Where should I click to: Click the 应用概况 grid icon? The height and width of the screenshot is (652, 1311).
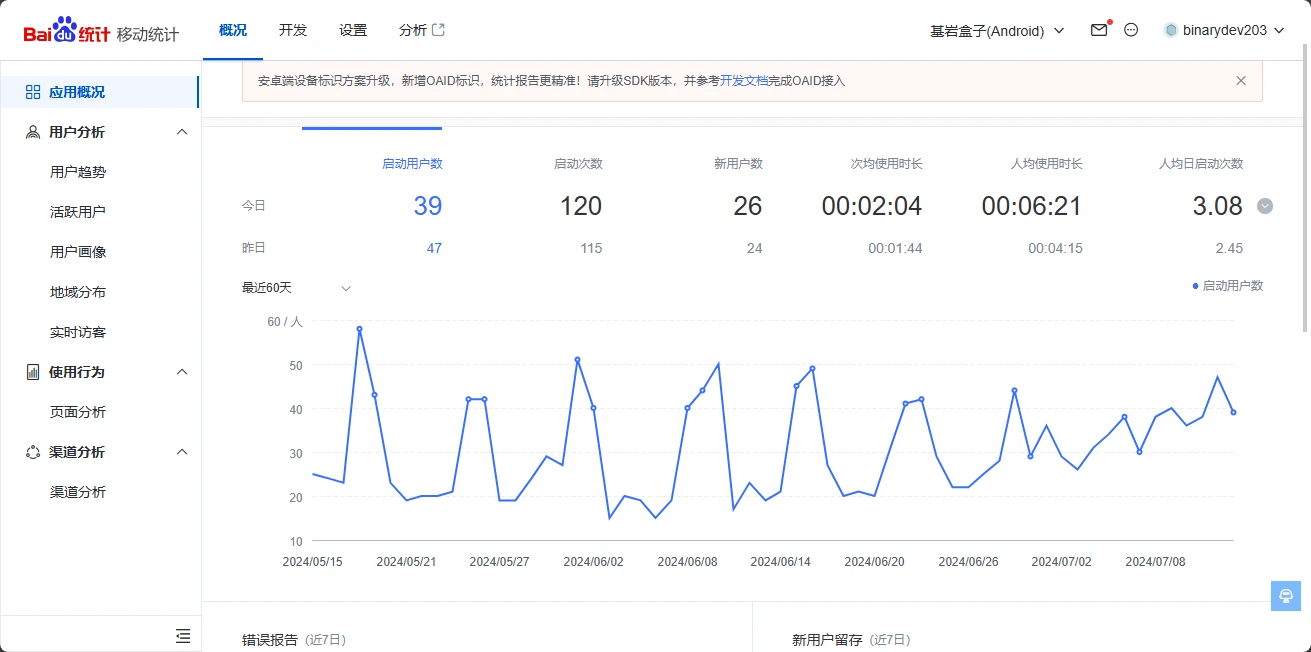(33, 92)
